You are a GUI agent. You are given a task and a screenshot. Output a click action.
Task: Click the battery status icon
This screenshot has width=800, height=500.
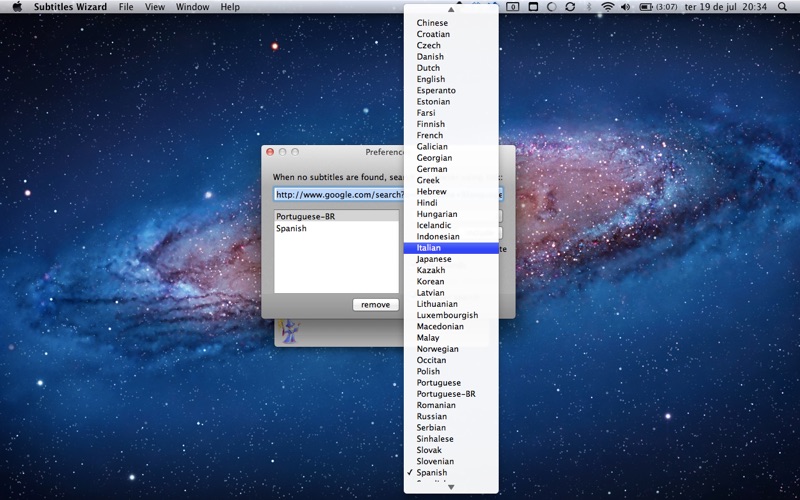pos(646,7)
